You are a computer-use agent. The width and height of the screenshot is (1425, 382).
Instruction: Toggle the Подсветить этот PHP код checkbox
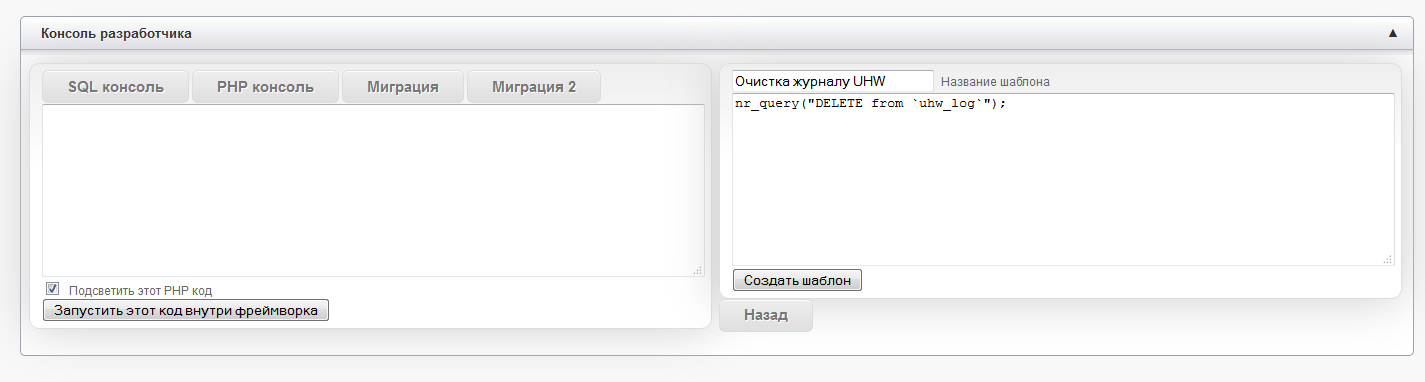53,289
